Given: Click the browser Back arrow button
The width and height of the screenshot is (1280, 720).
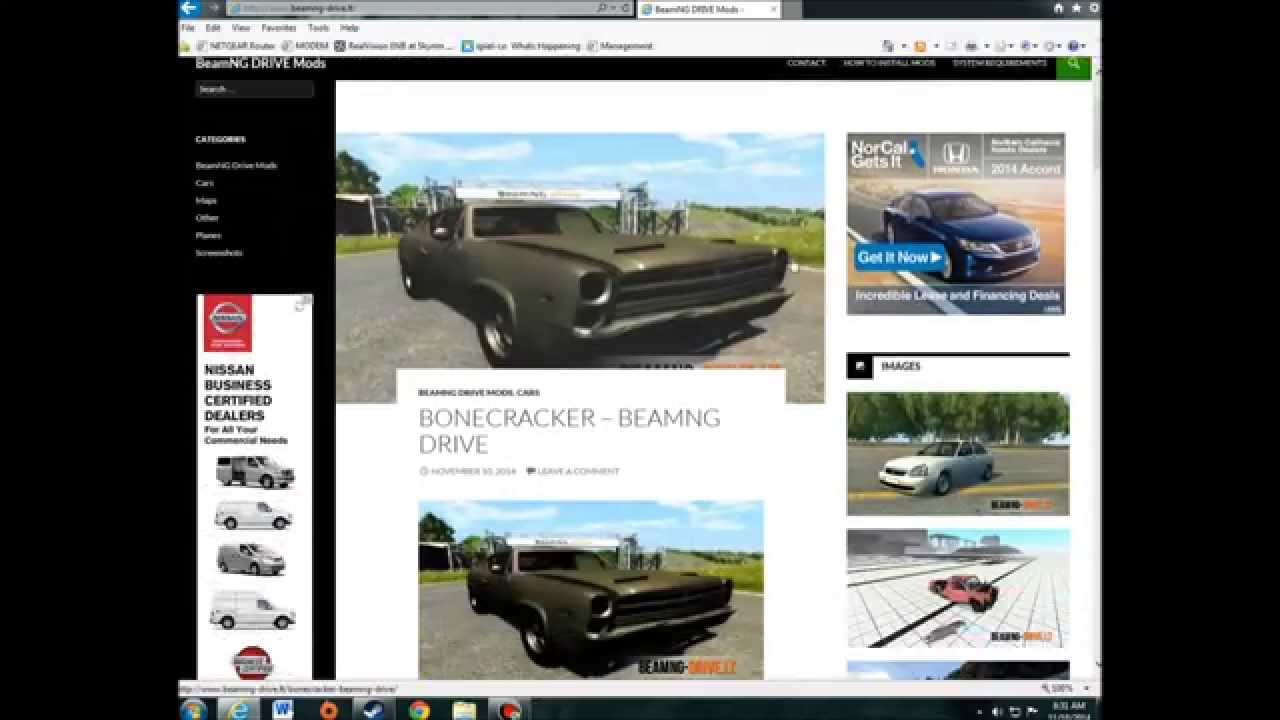Looking at the screenshot, I should (189, 8).
